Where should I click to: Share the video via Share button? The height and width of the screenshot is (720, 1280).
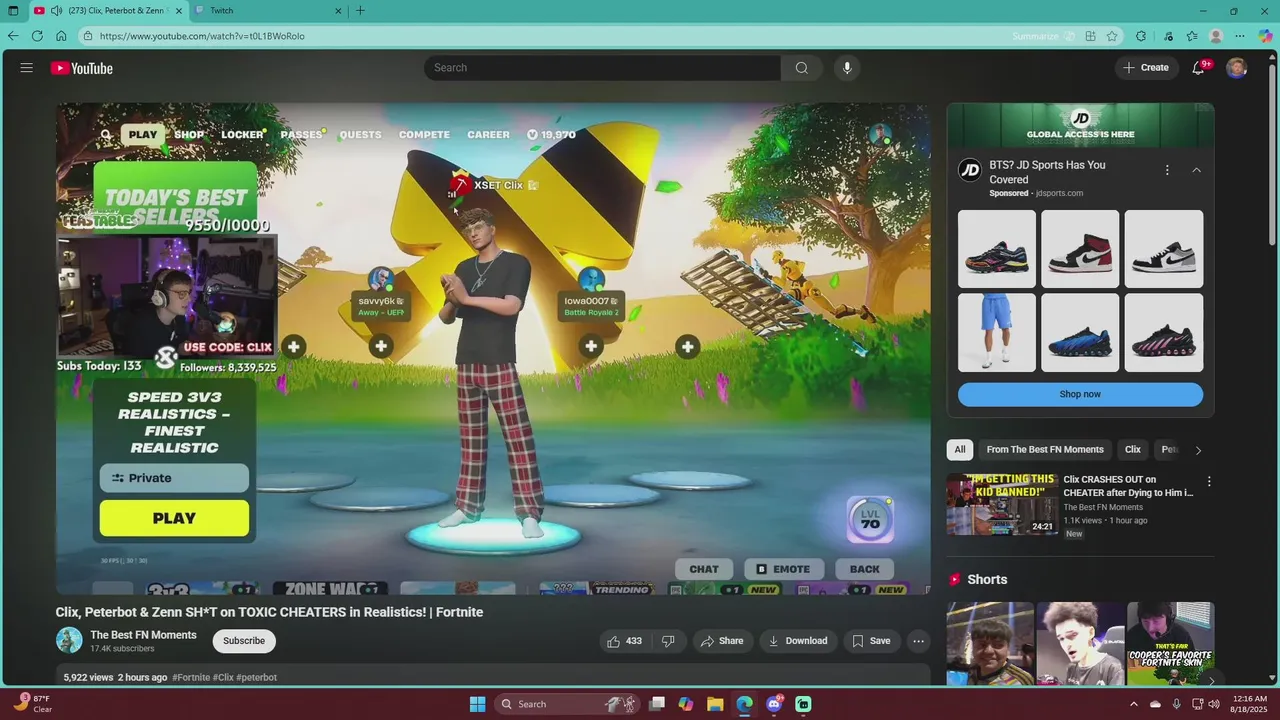721,641
